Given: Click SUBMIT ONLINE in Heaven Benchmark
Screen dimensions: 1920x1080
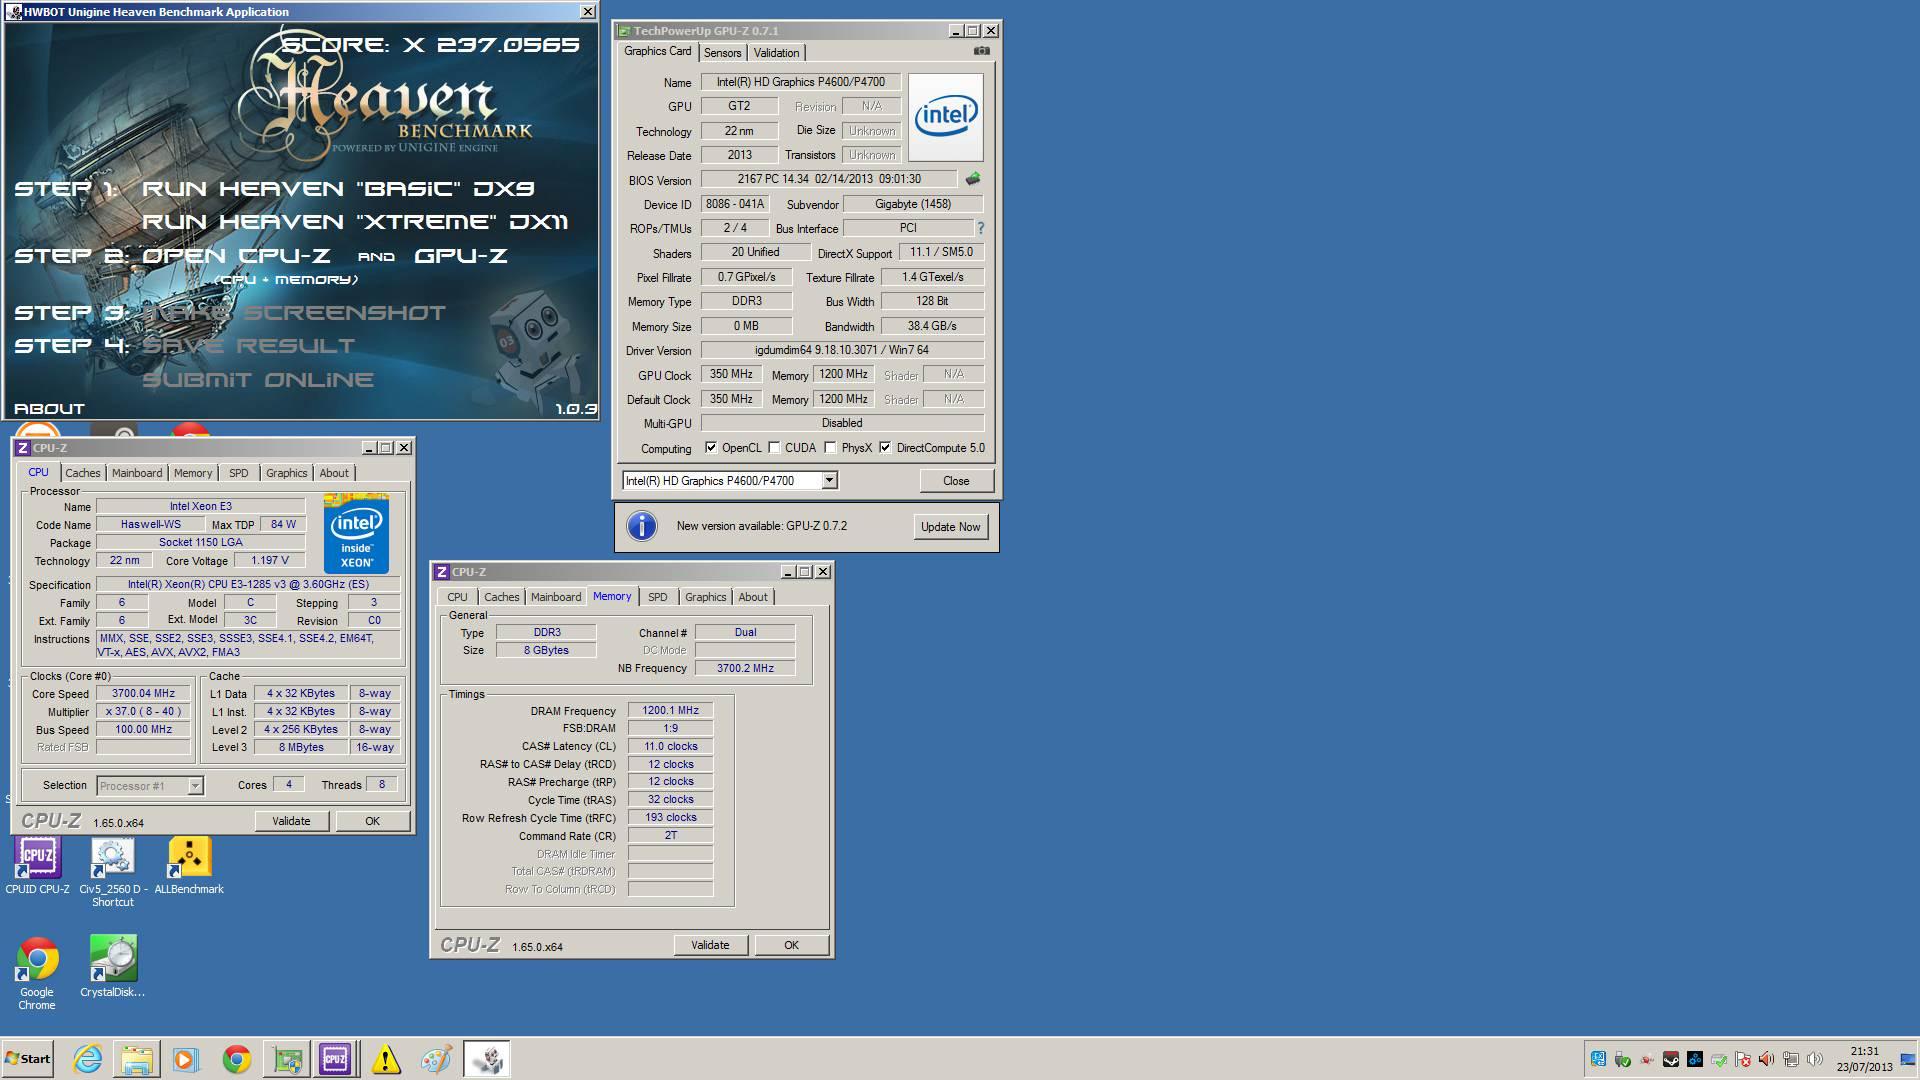Looking at the screenshot, I should click(258, 379).
